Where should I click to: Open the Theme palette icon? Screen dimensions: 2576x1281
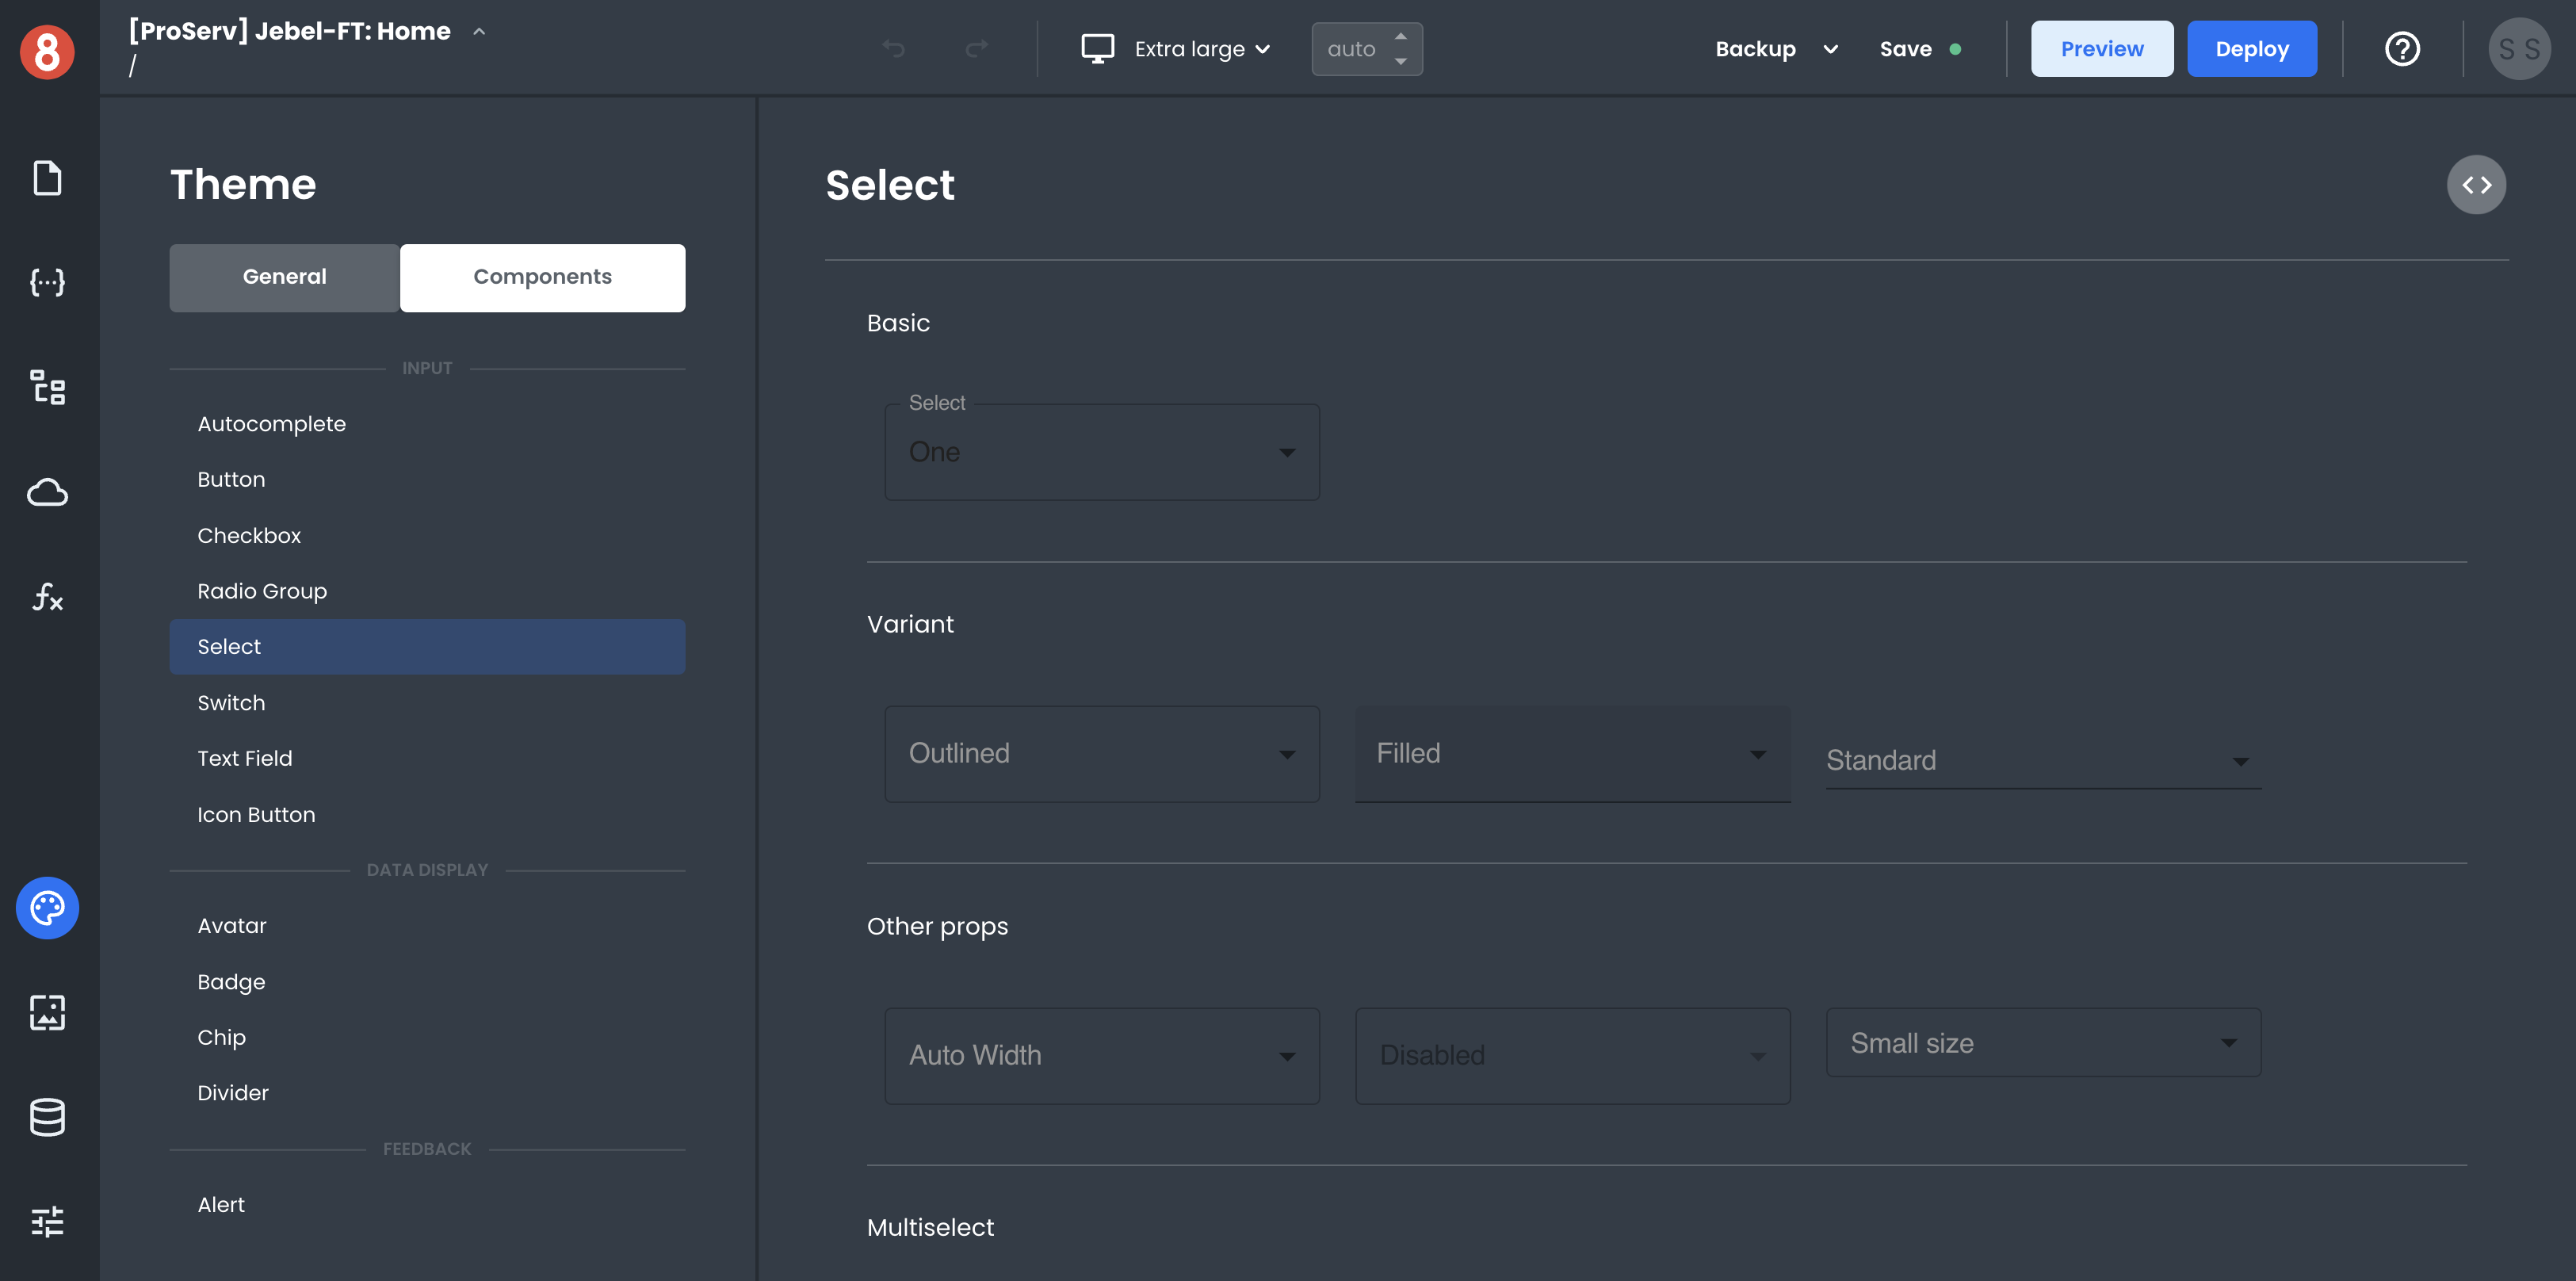(47, 907)
